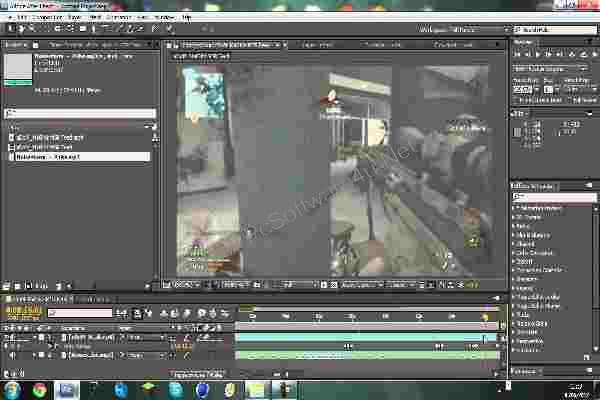Switch to Footage viewer tab
This screenshot has width=600, height=400.
tap(383, 45)
